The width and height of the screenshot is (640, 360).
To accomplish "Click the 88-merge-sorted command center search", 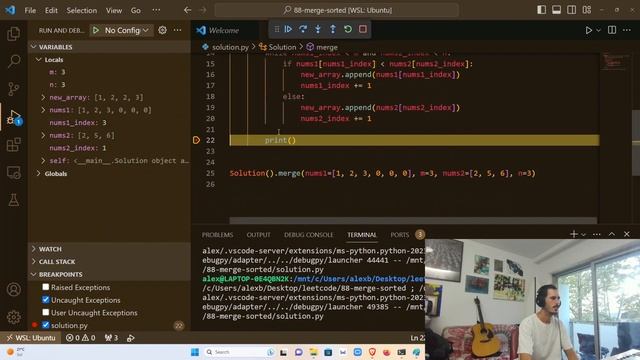I will tap(337, 10).
